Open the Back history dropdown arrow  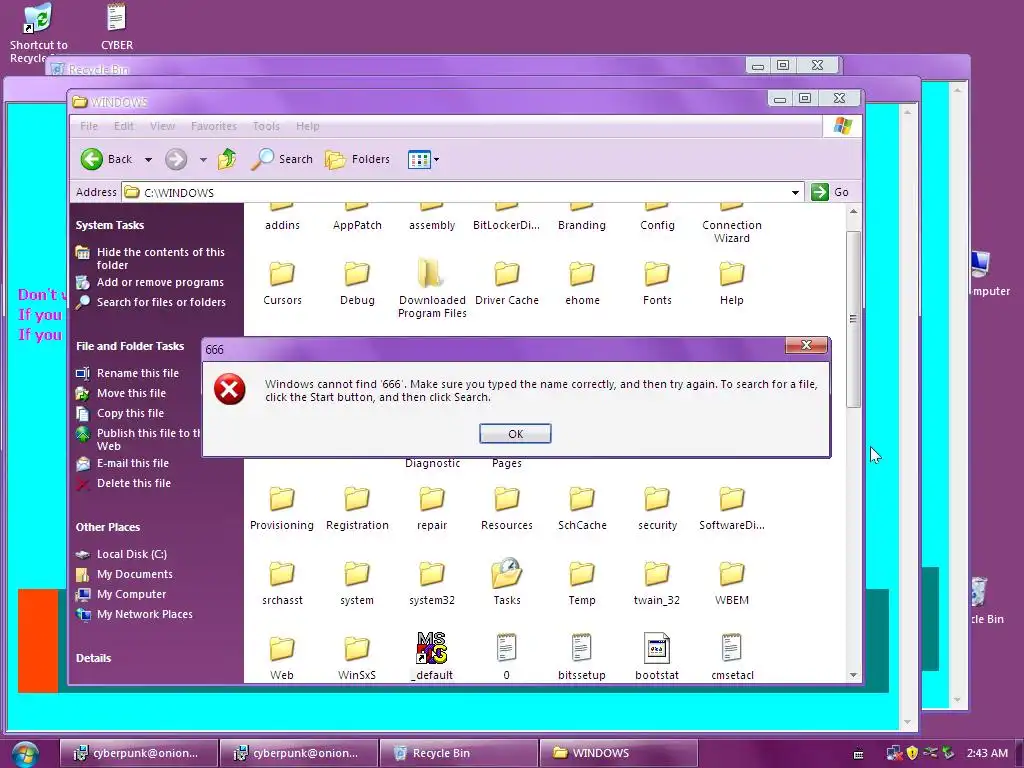coord(148,159)
